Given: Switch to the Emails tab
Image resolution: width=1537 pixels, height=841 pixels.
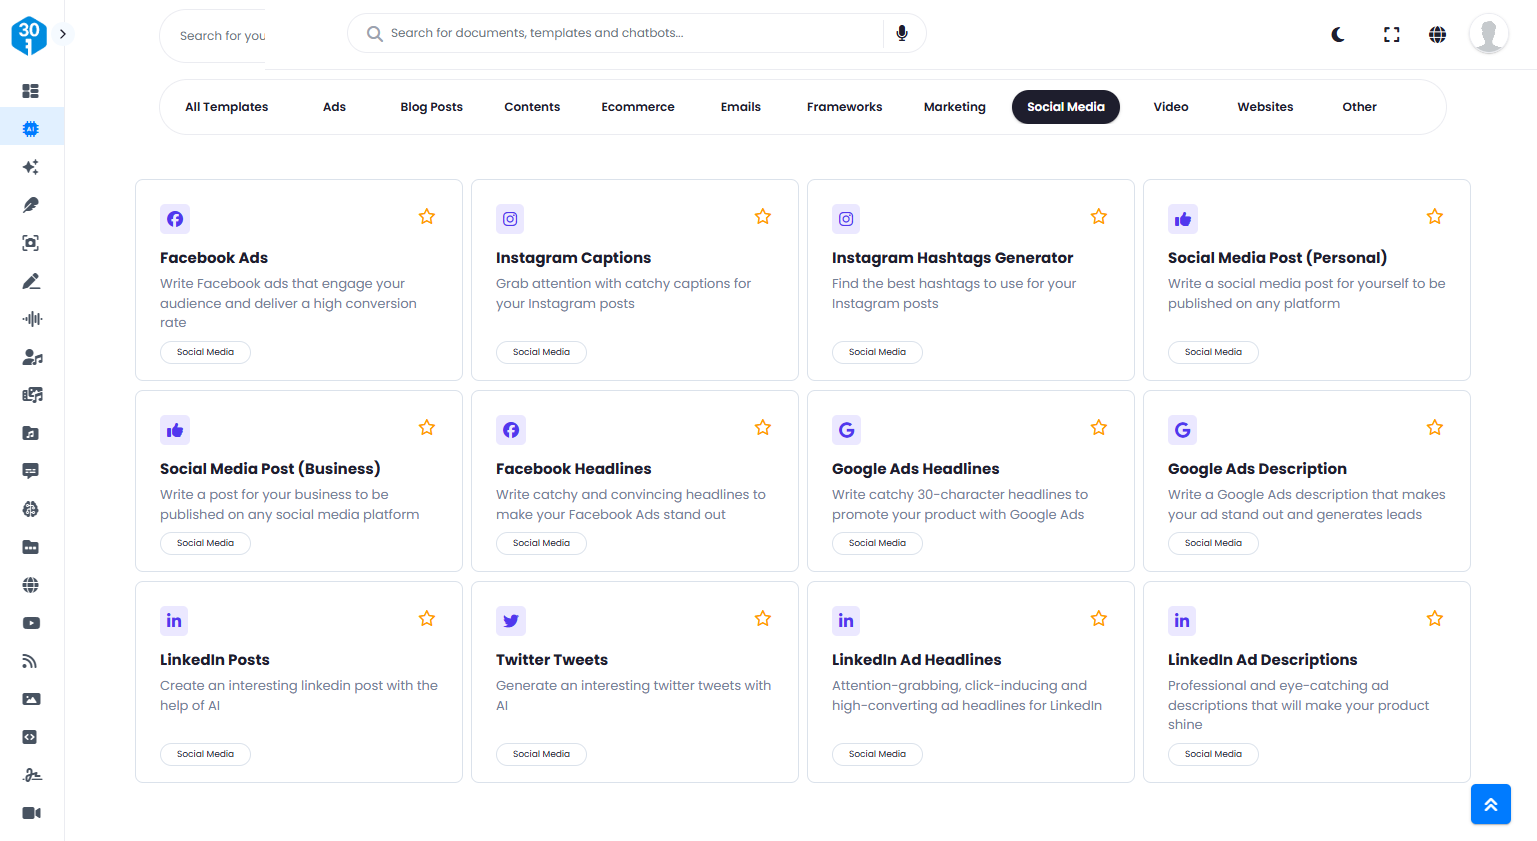Looking at the screenshot, I should [741, 107].
